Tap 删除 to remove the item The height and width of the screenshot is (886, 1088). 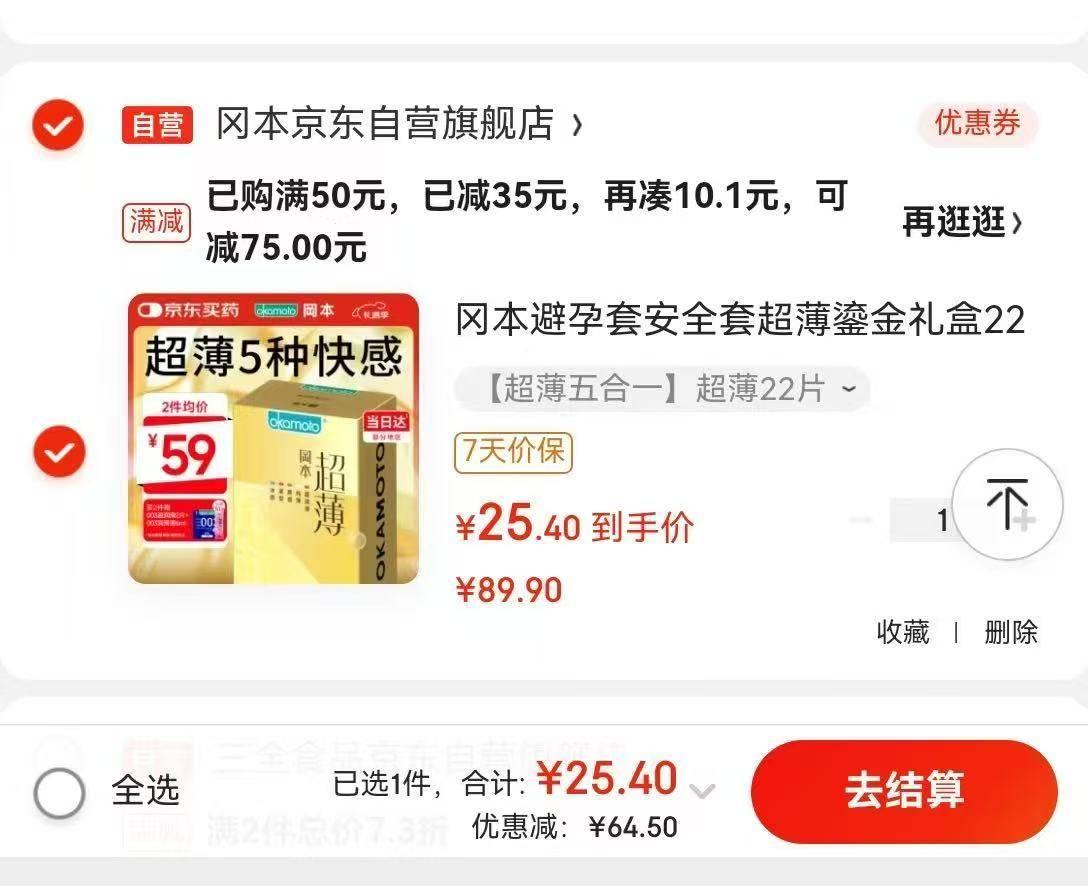(x=1010, y=632)
